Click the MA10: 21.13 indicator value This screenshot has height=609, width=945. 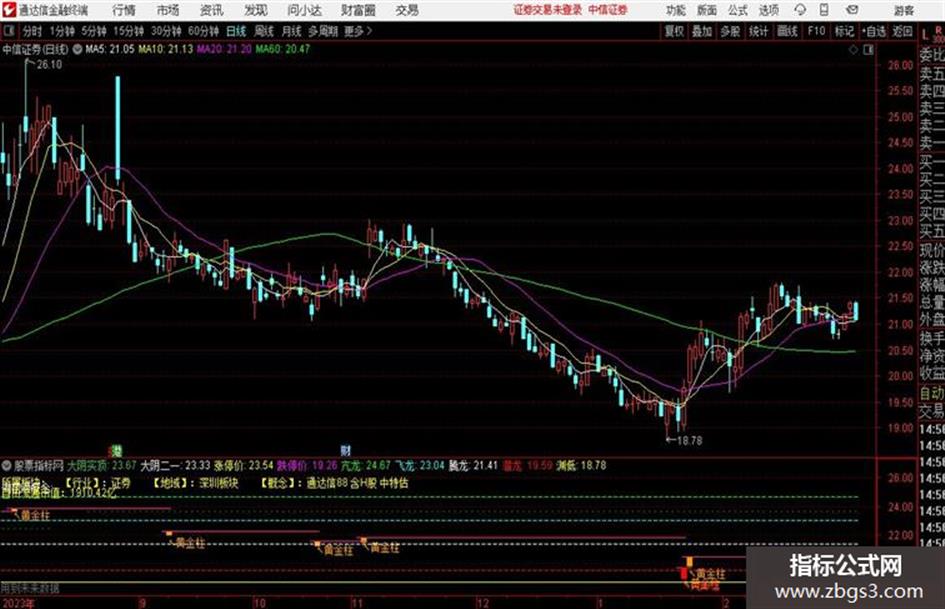[x=166, y=49]
